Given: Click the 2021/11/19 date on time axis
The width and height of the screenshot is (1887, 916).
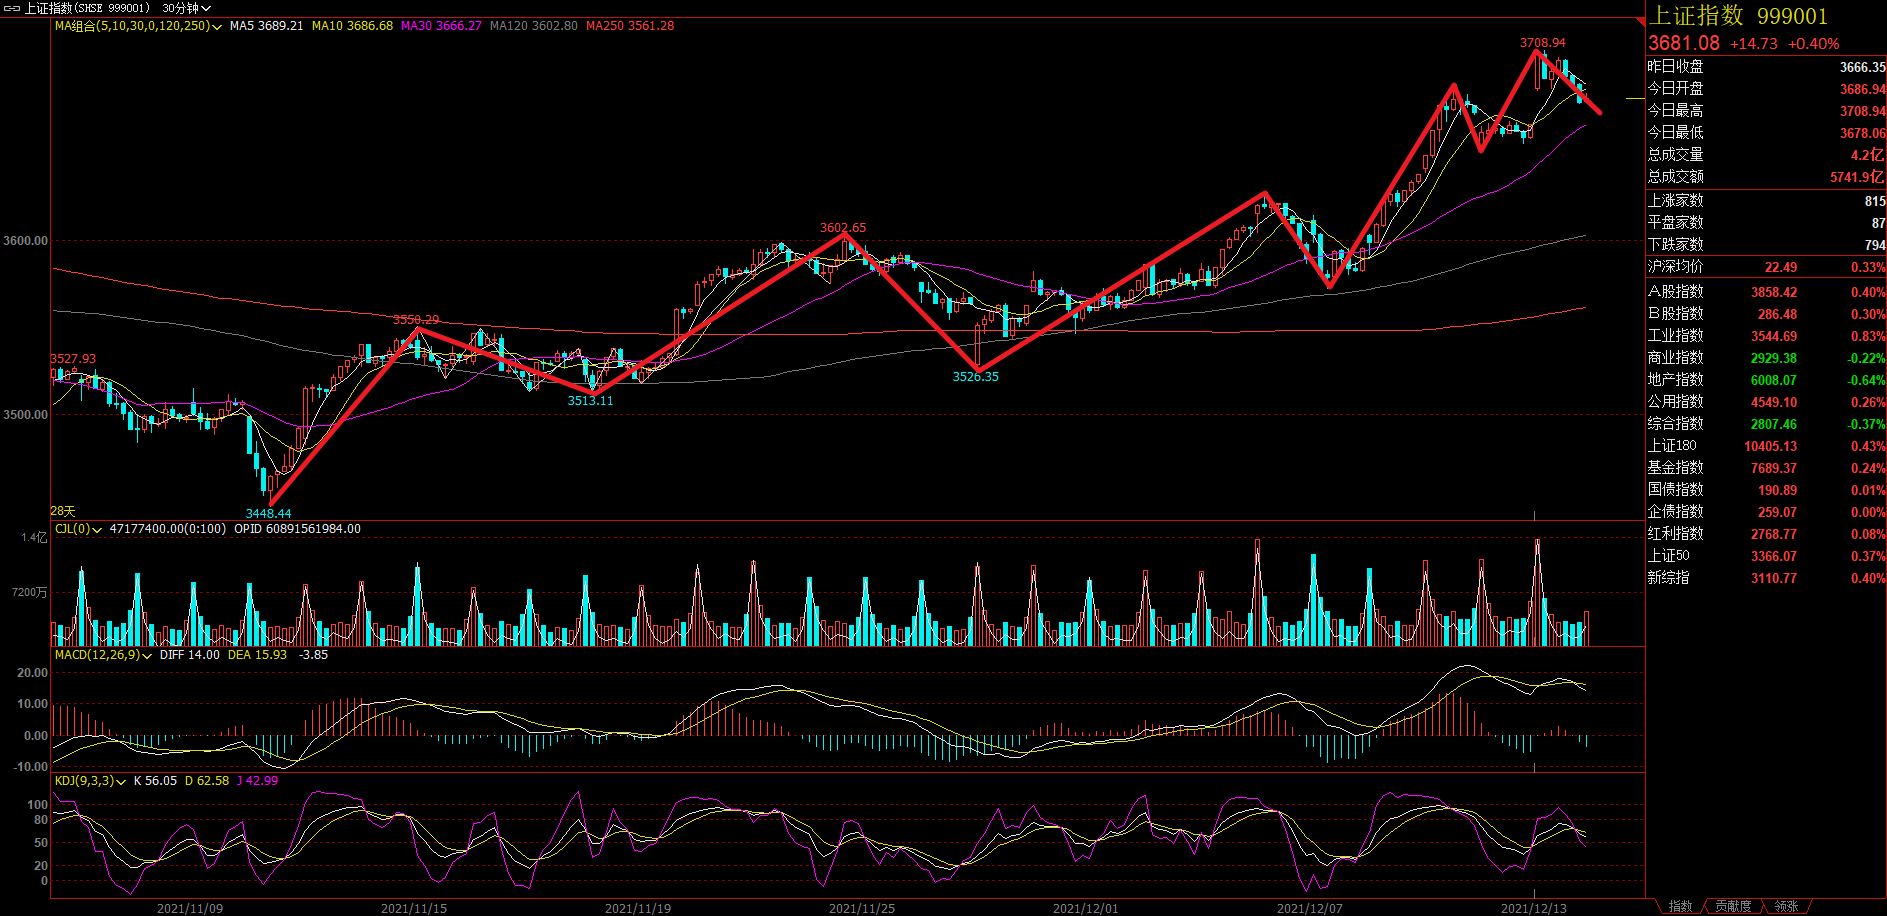Looking at the screenshot, I should pos(637,908).
